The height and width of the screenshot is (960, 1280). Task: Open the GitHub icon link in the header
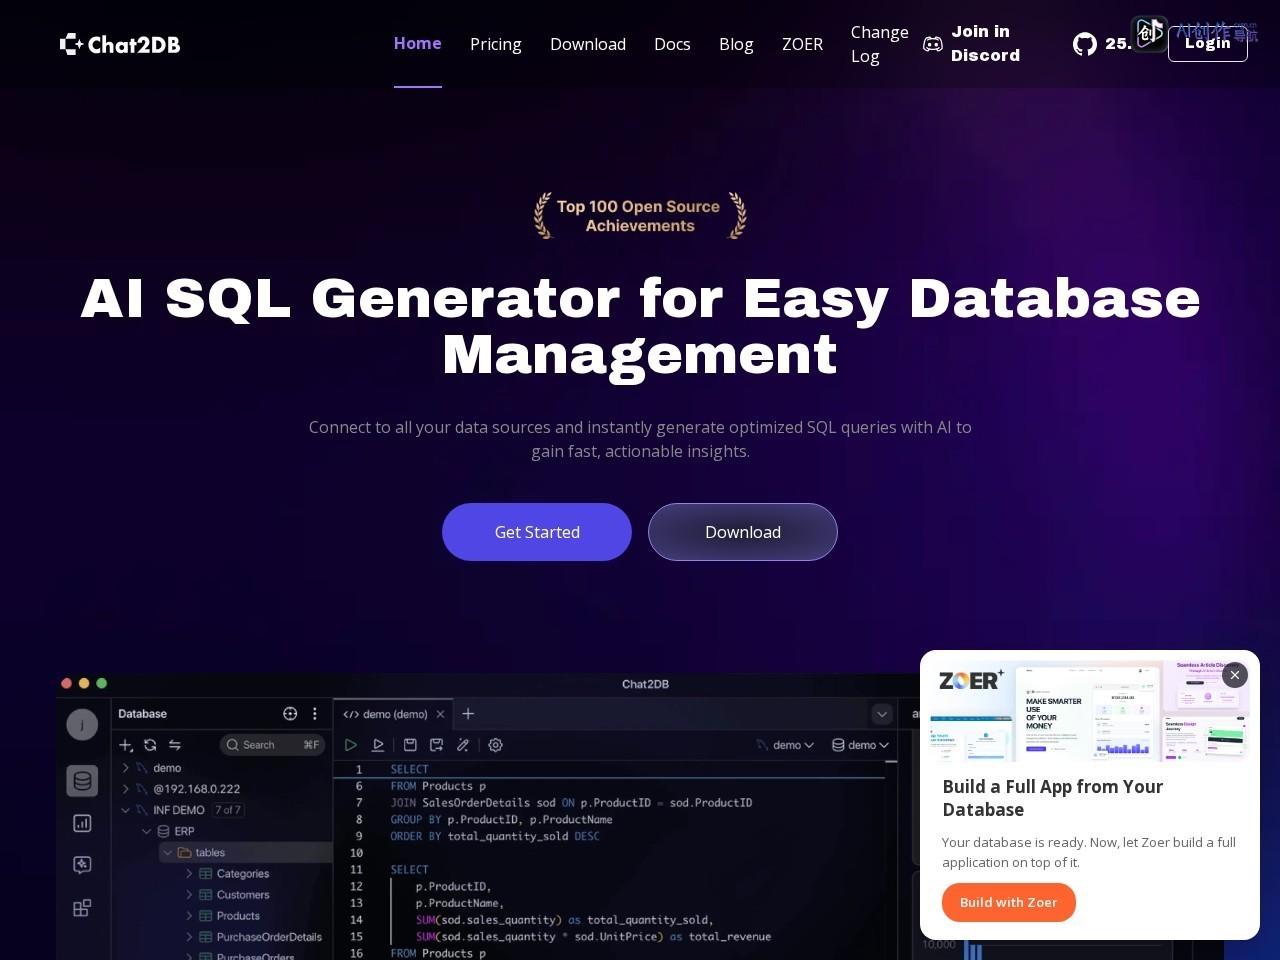1085,44
